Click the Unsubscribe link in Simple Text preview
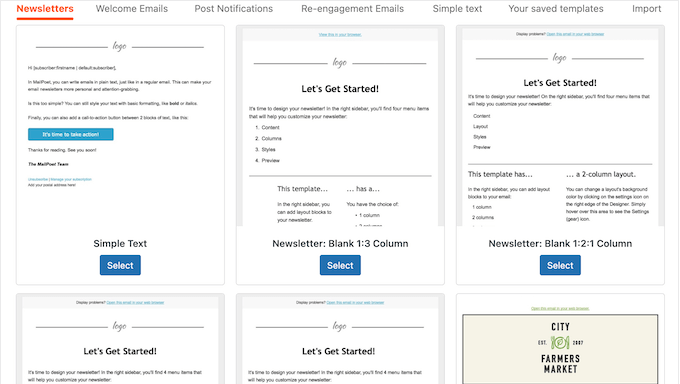Viewport: 680px width, 384px height. tap(38, 179)
